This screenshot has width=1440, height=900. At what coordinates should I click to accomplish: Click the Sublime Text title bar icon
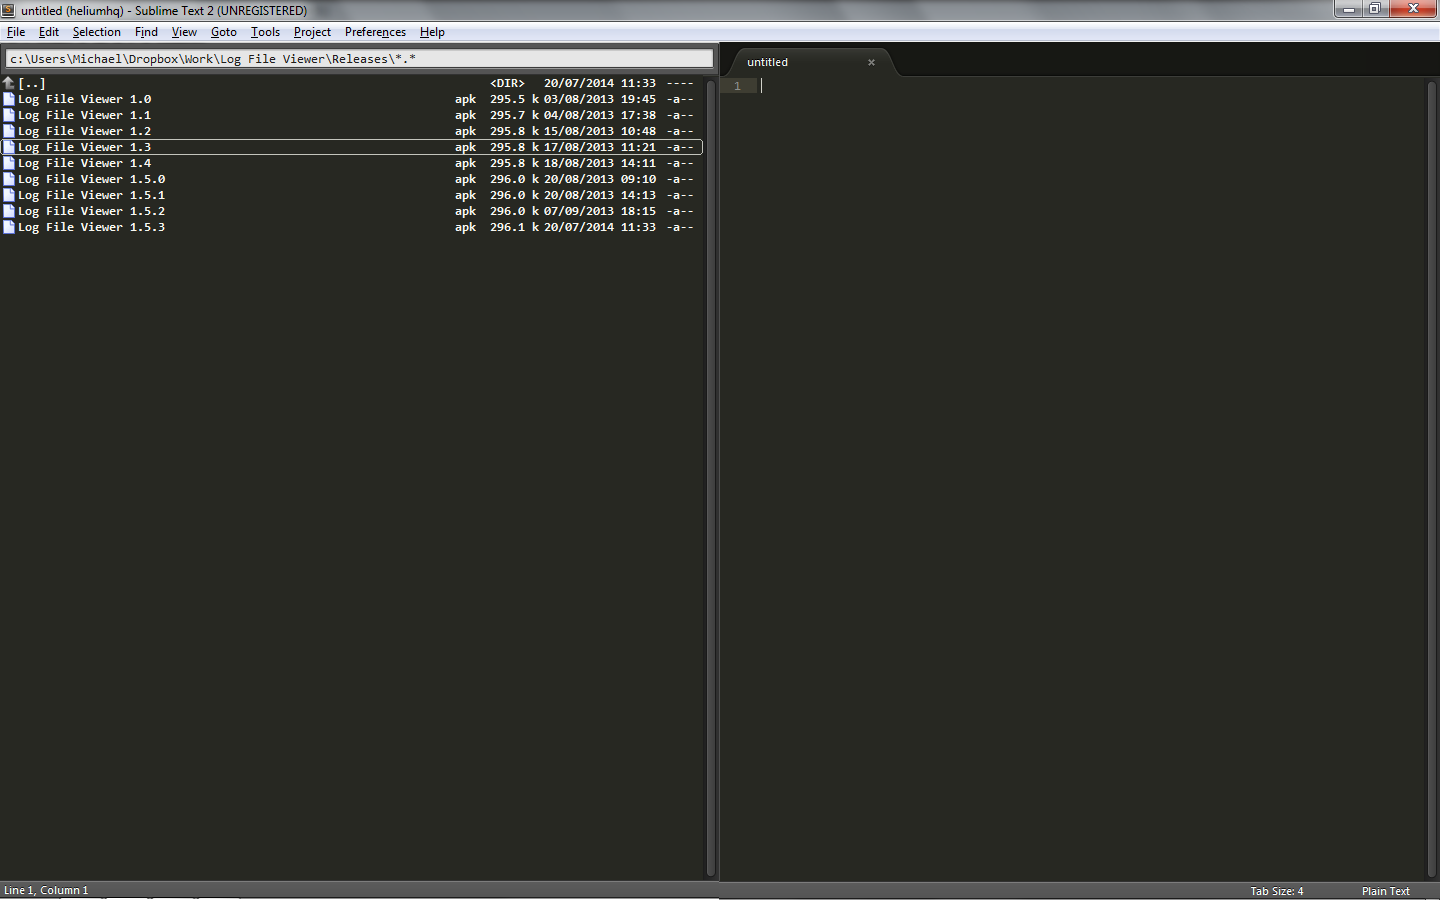coord(8,10)
